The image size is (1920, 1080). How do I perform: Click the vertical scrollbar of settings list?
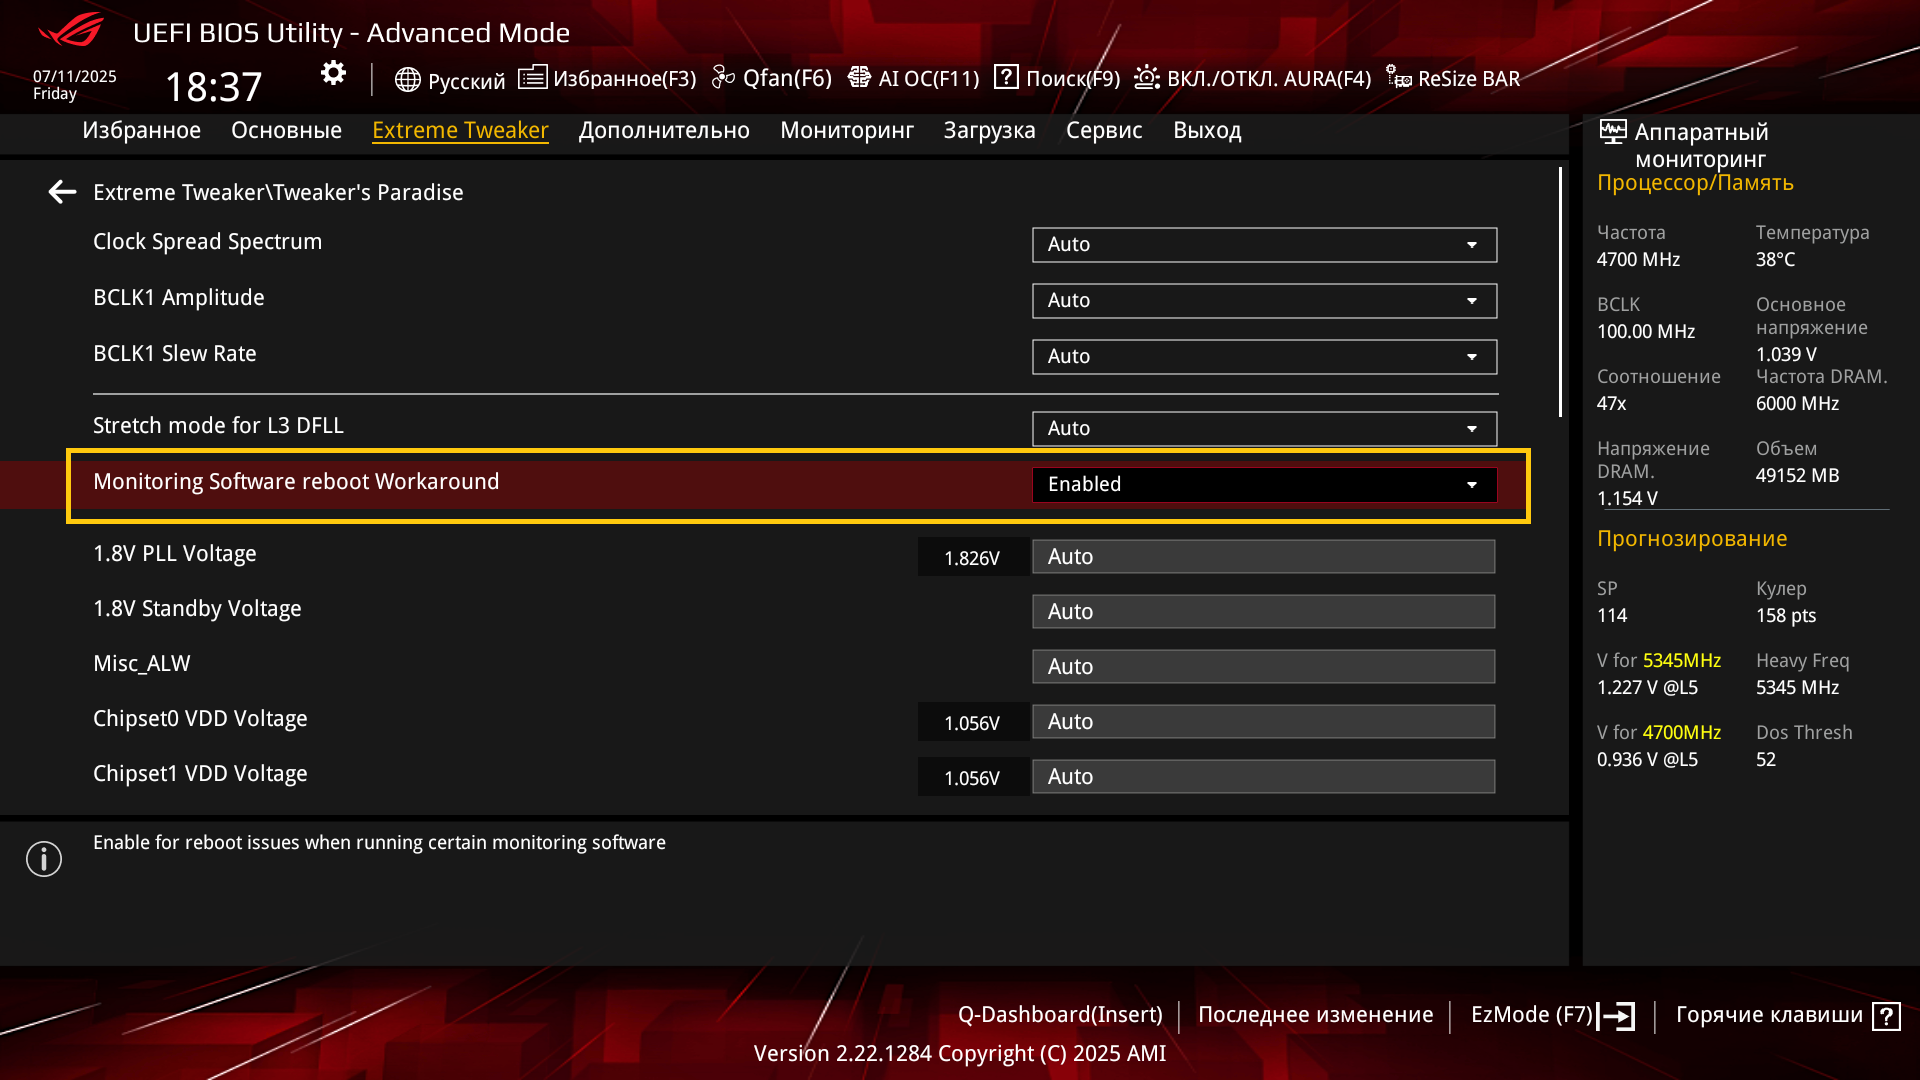click(x=1560, y=292)
